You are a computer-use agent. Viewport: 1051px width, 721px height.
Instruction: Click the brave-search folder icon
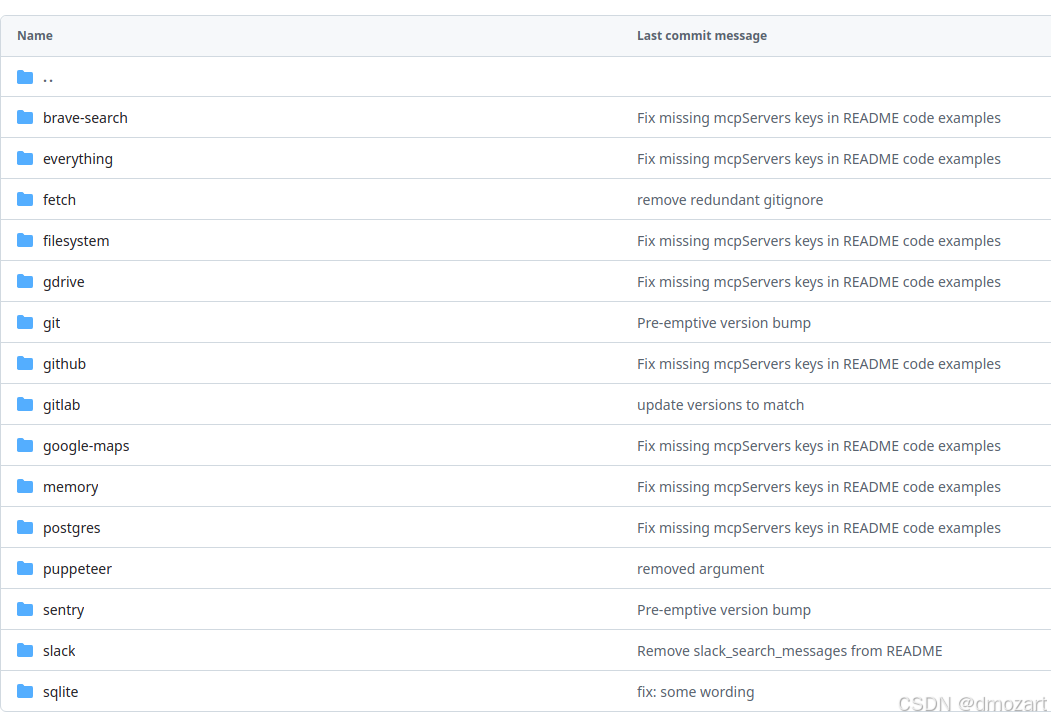25,118
